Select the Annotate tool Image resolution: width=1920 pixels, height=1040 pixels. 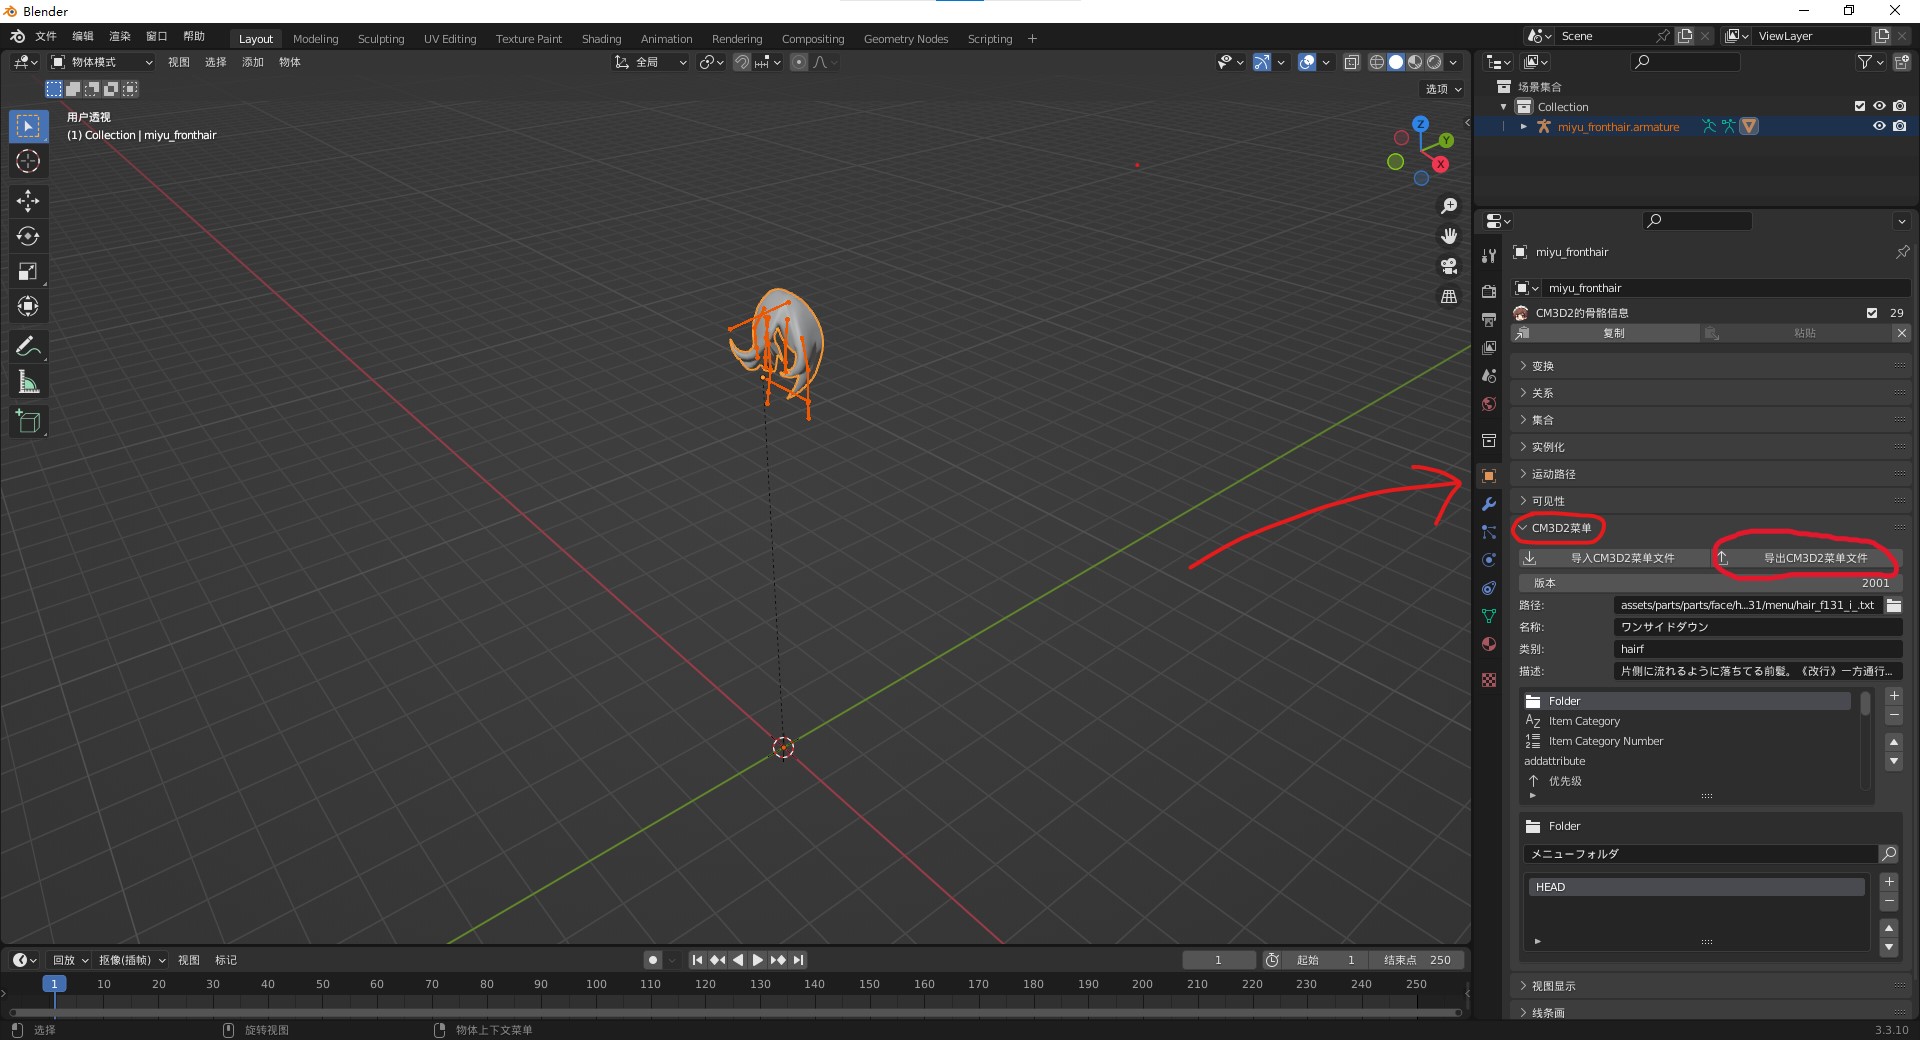pos(28,347)
